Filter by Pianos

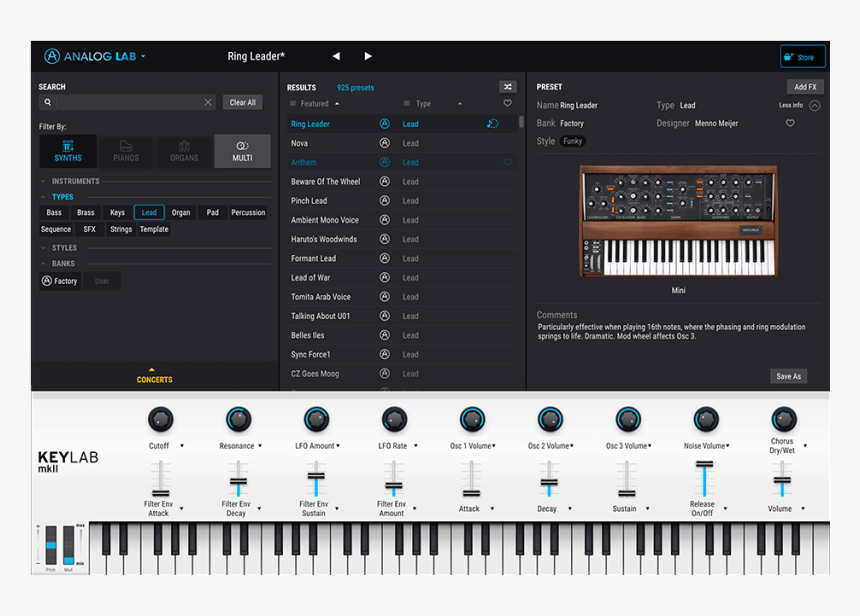[126, 151]
